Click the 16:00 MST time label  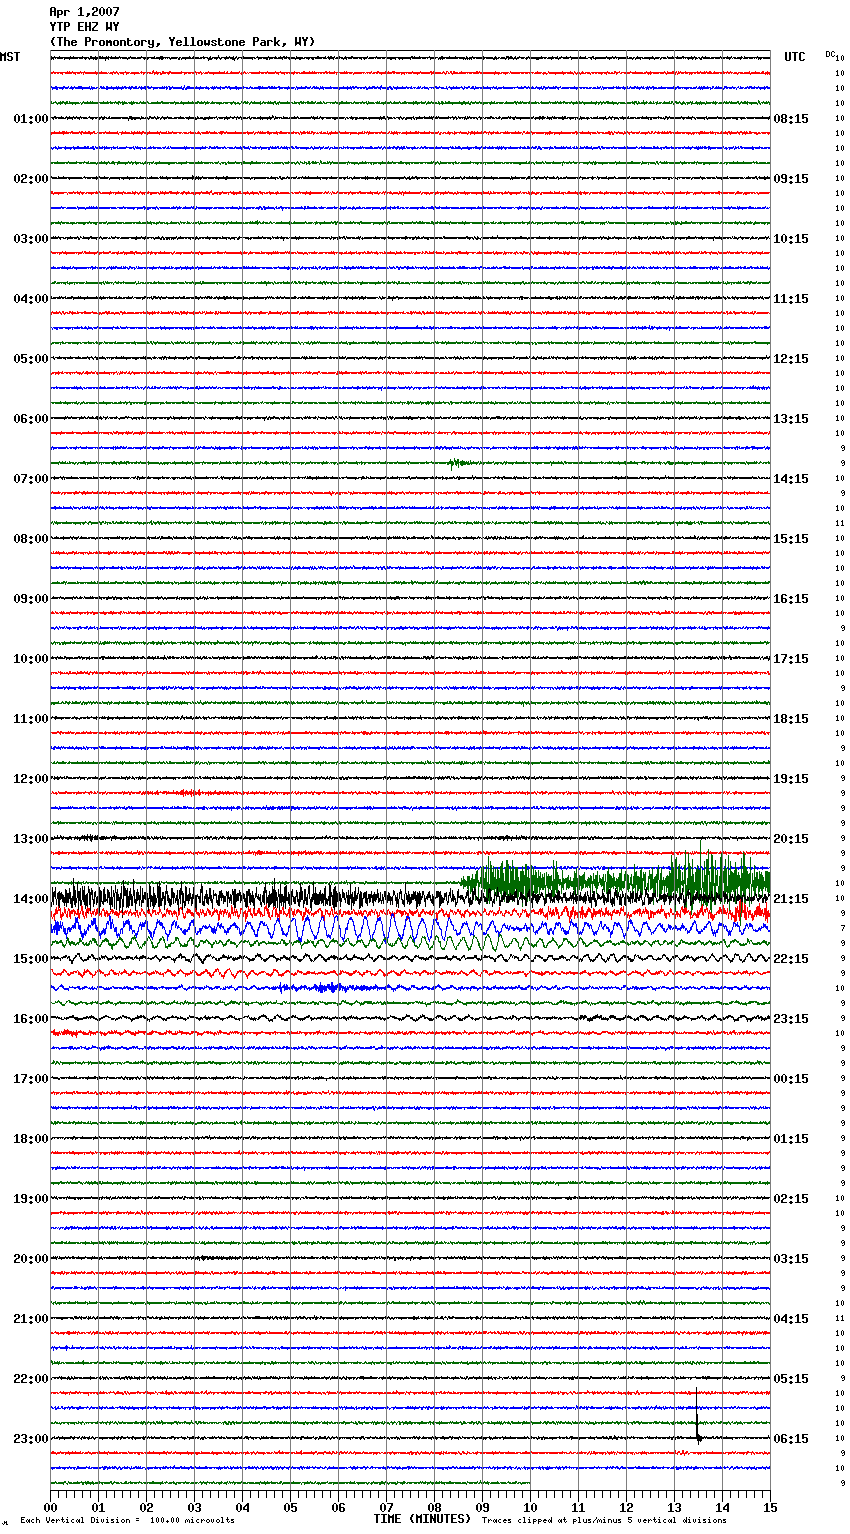(x=31, y=1019)
